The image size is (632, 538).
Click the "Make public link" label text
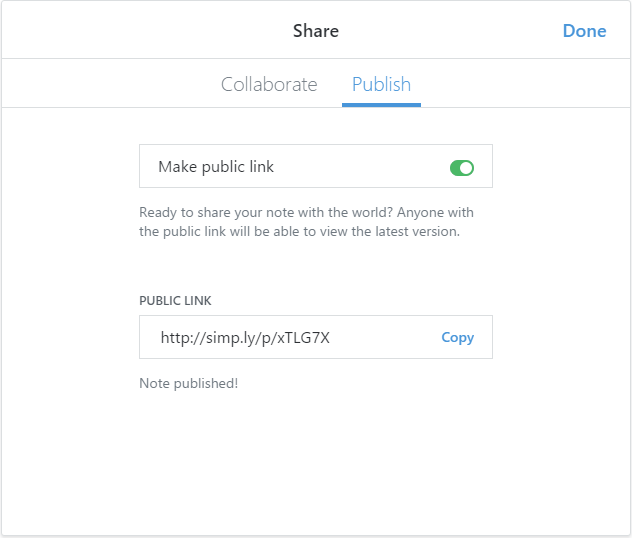[216, 167]
